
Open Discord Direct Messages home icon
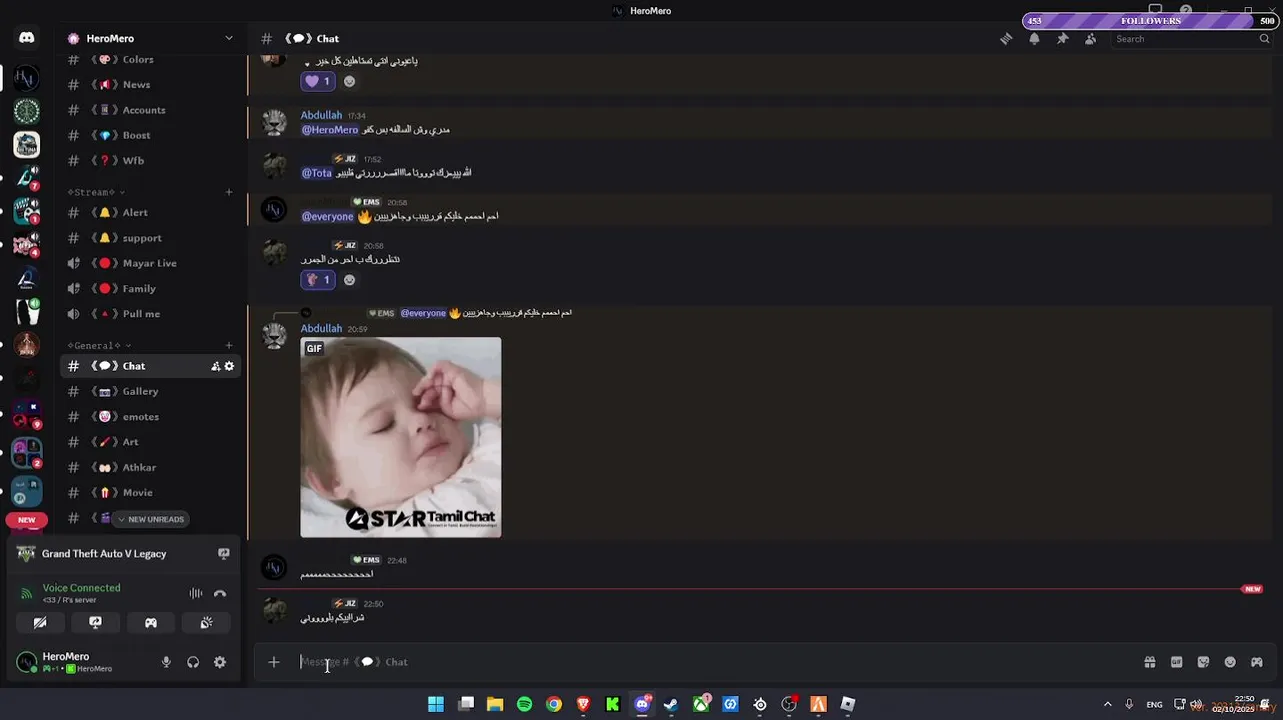(x=27, y=38)
